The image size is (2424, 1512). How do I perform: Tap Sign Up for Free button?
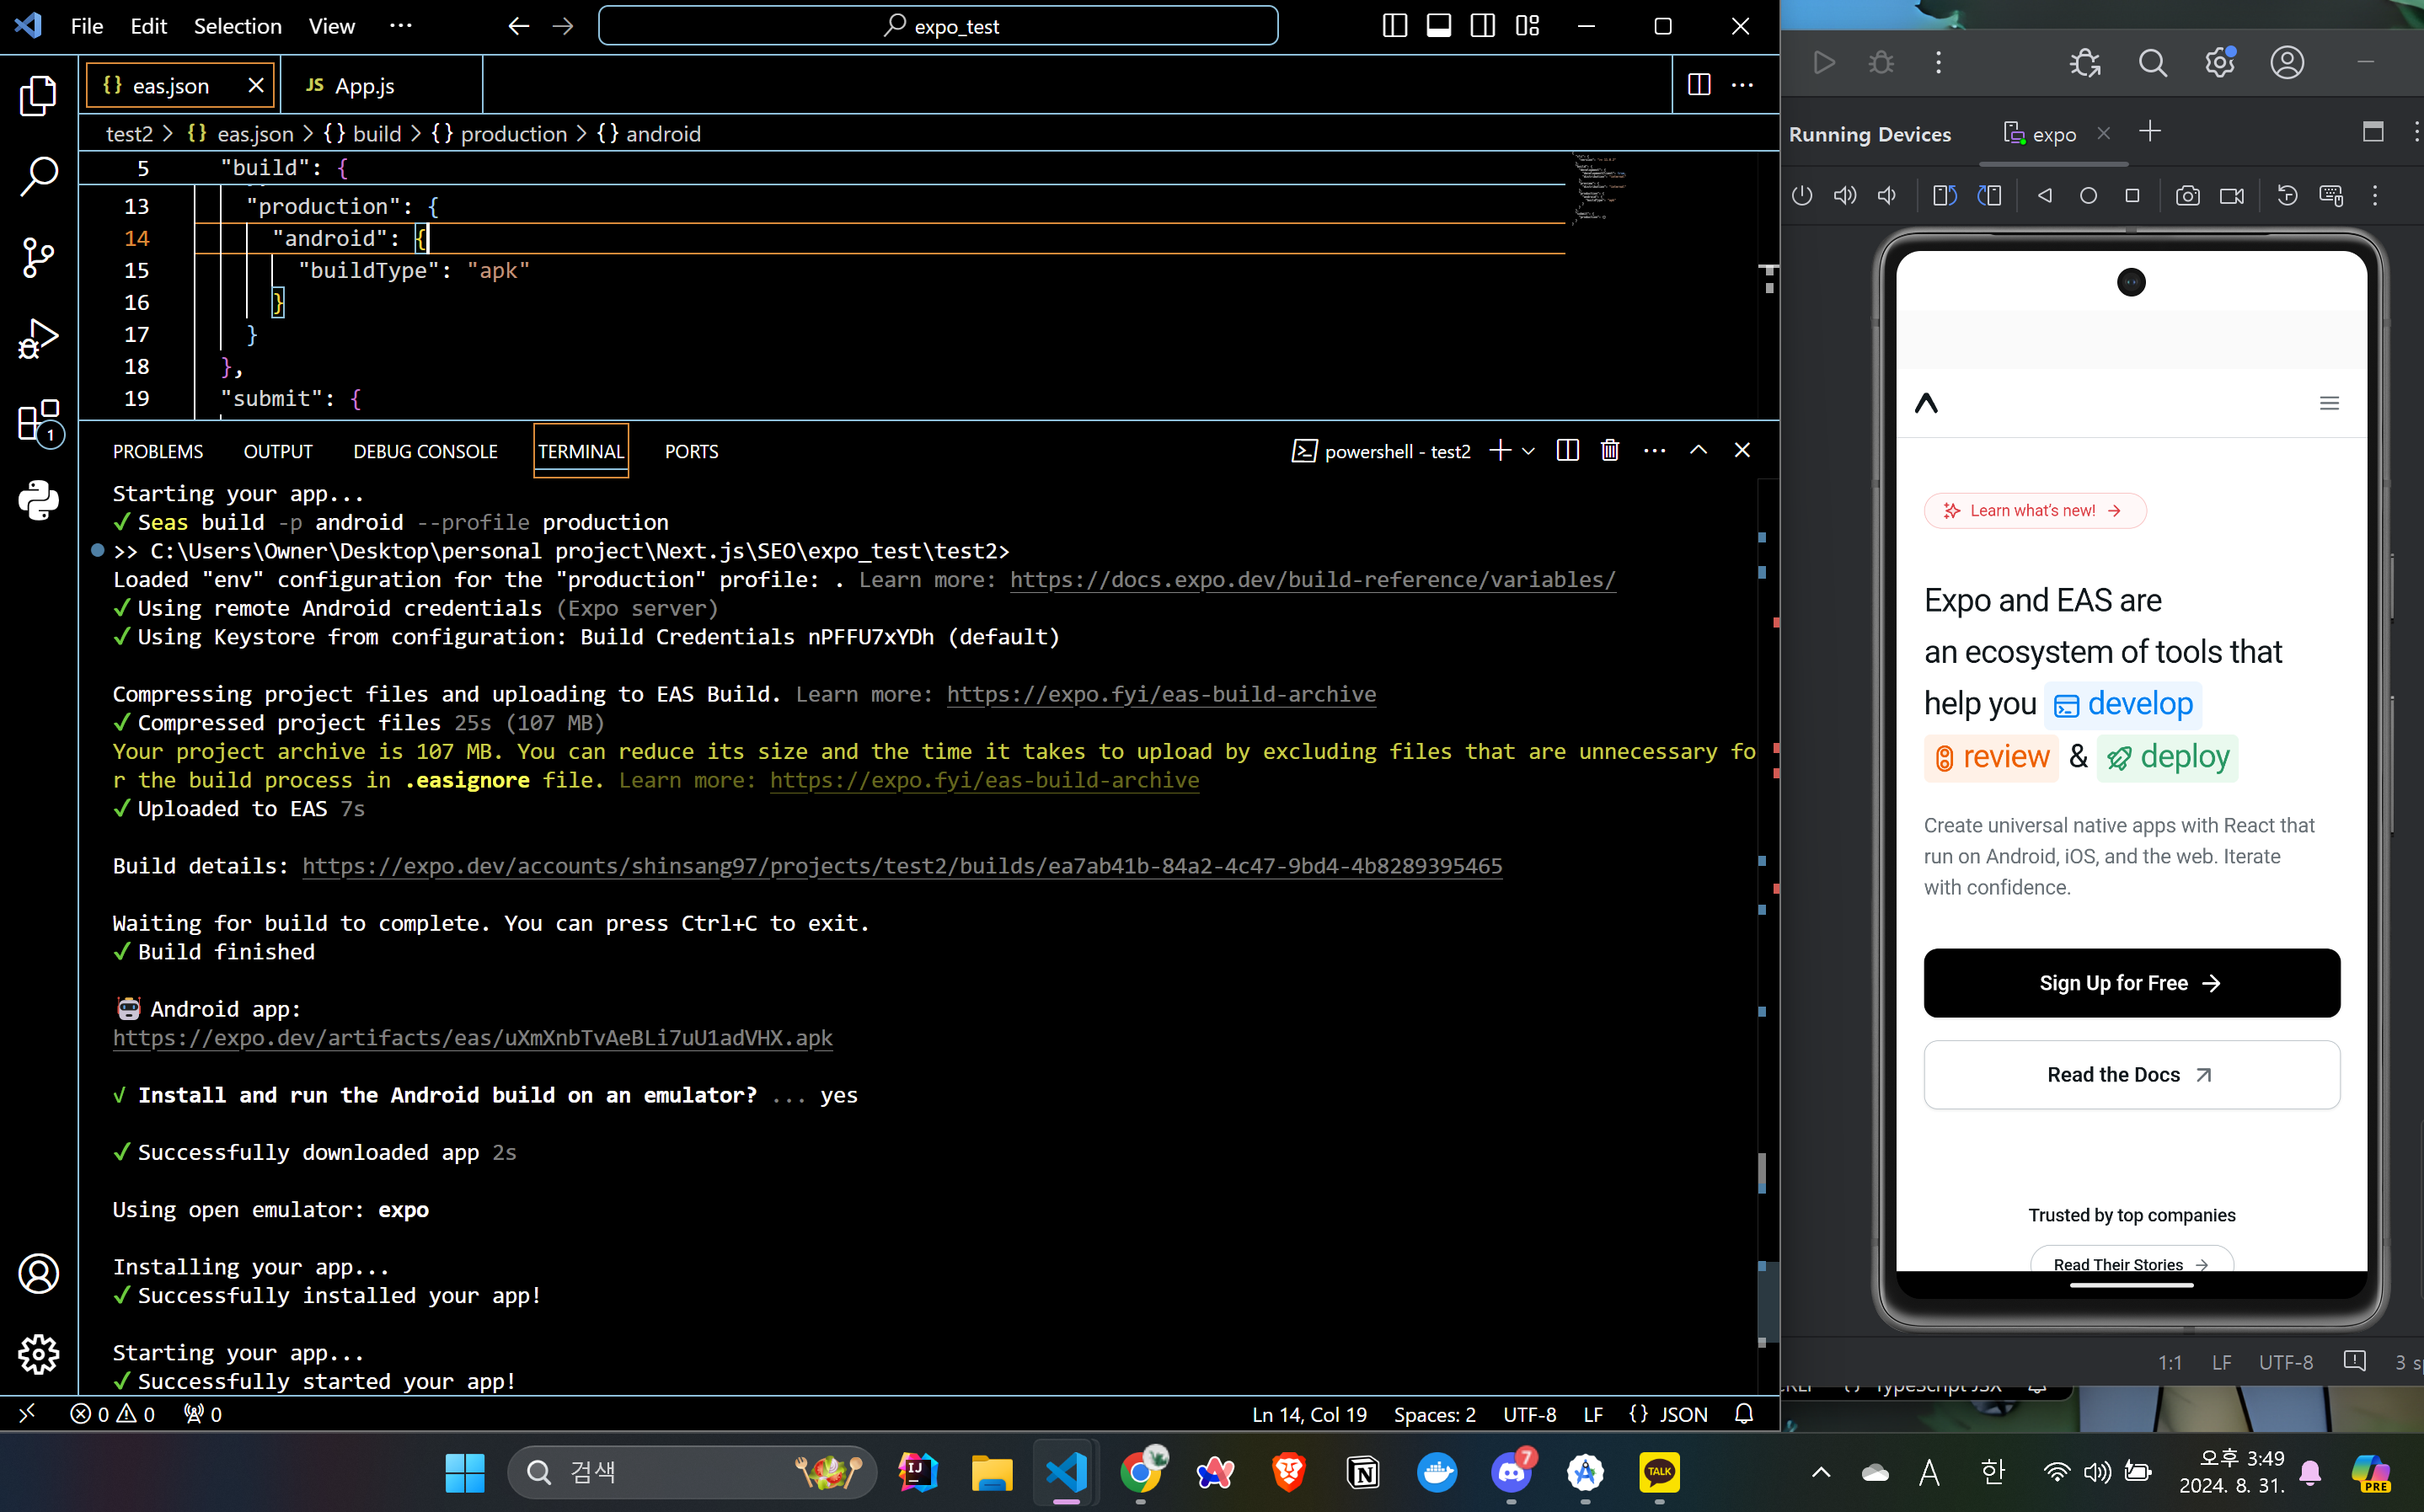click(x=2131, y=983)
